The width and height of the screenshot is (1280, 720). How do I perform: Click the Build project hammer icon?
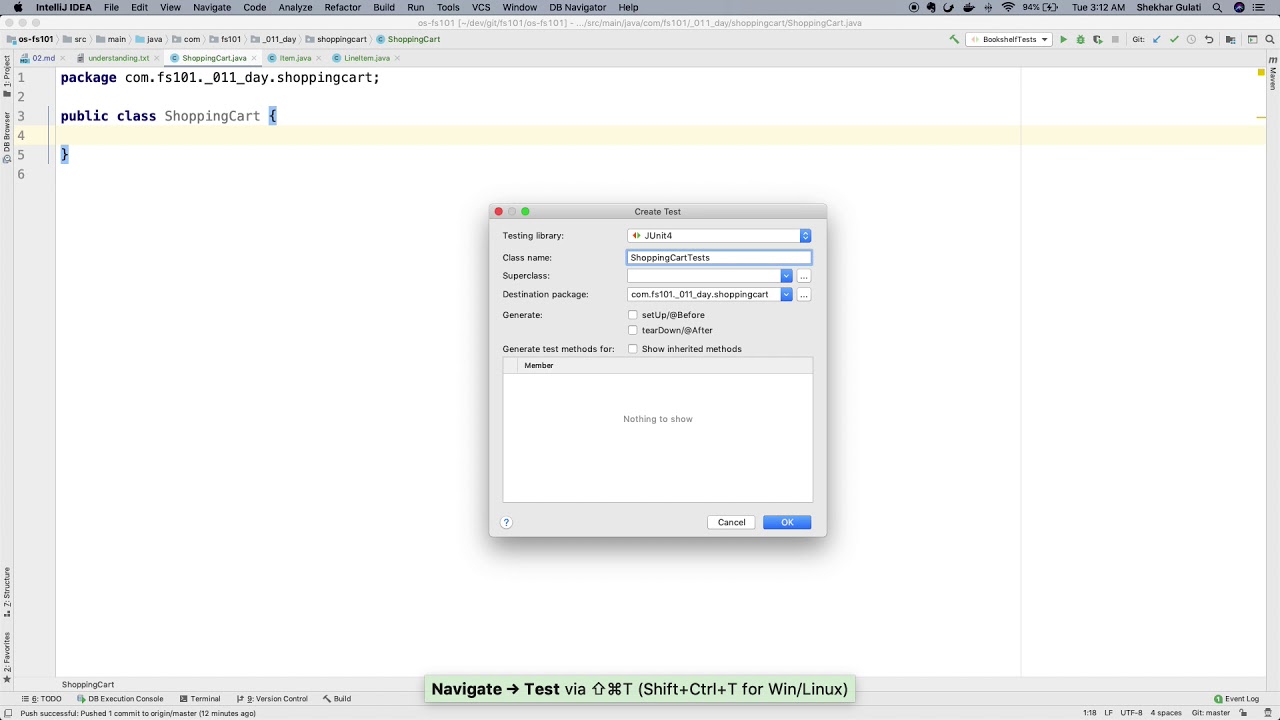[954, 40]
